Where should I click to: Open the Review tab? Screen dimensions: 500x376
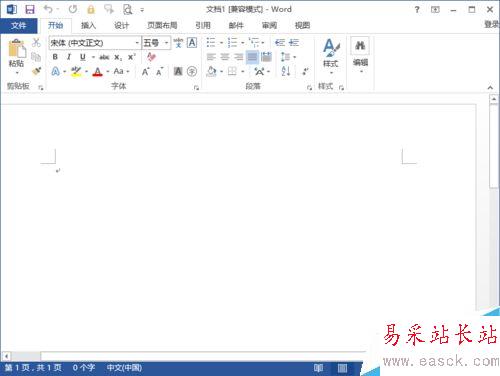[269, 25]
